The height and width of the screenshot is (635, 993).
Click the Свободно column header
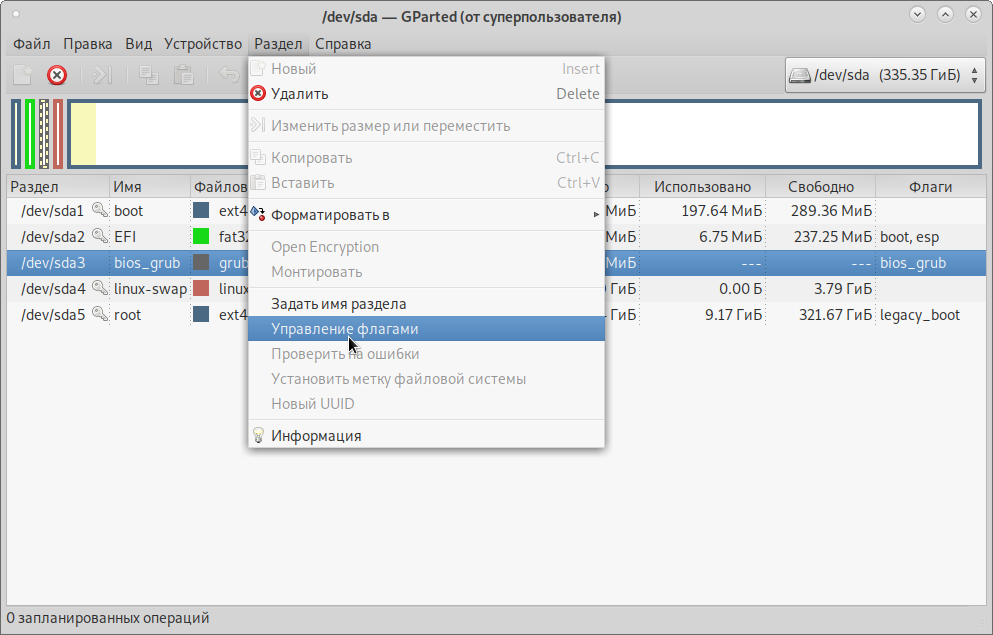[821, 187]
